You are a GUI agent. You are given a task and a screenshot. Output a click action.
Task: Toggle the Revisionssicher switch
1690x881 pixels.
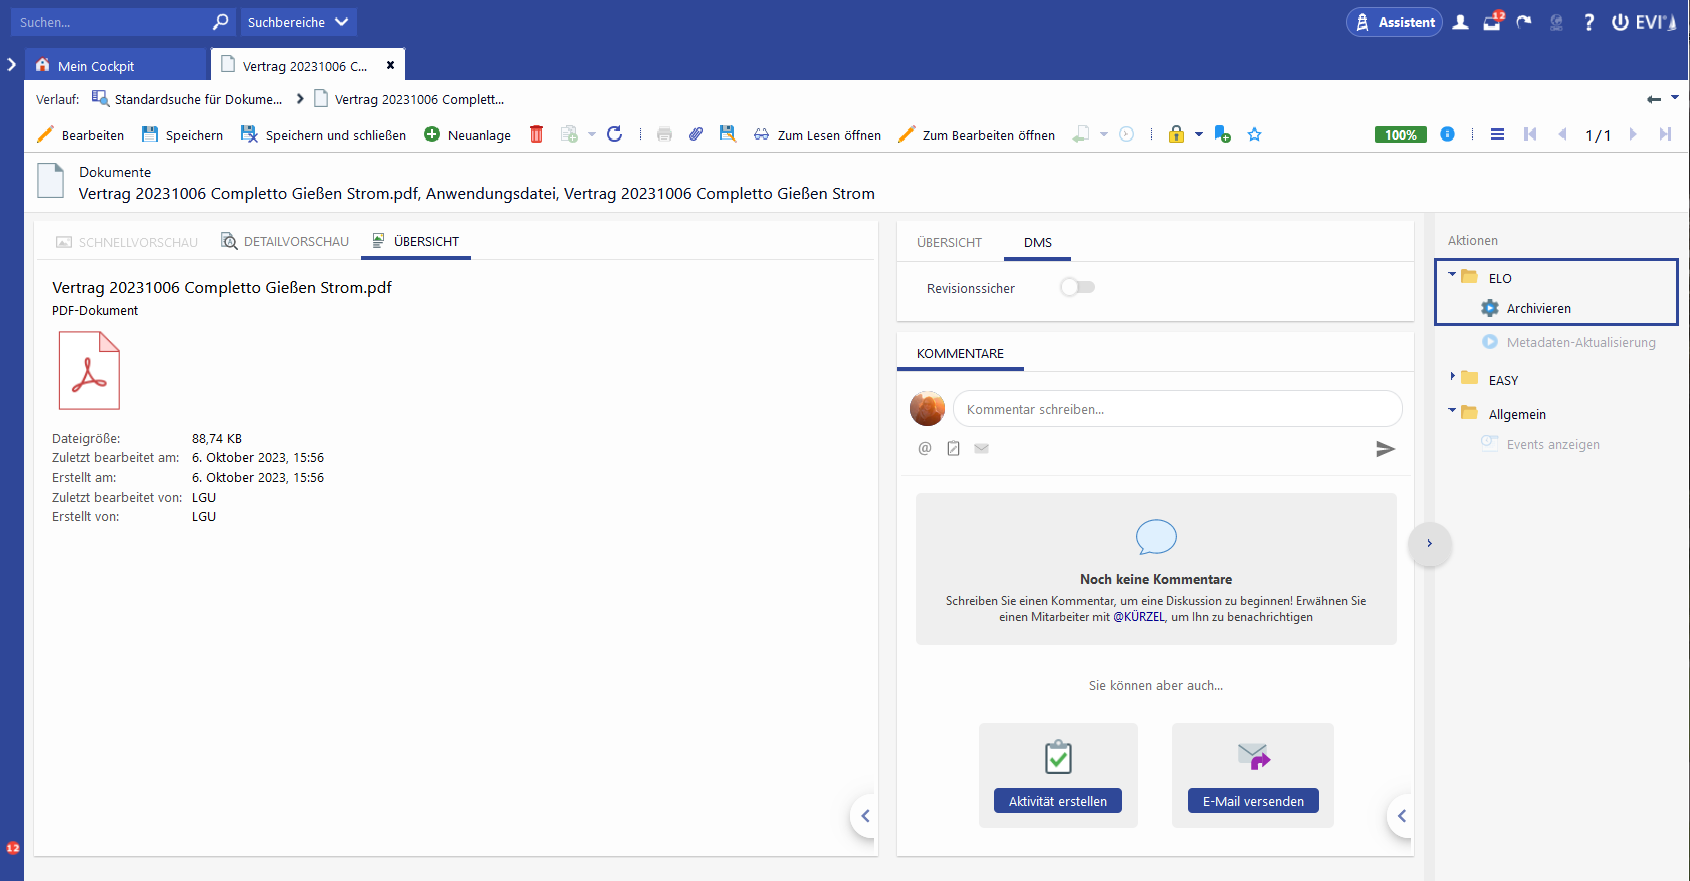(x=1077, y=288)
